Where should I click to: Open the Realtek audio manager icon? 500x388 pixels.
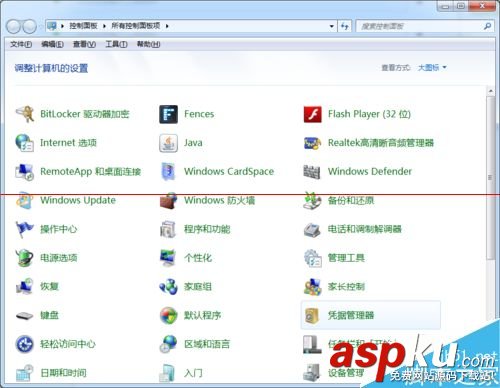pyautogui.click(x=313, y=143)
